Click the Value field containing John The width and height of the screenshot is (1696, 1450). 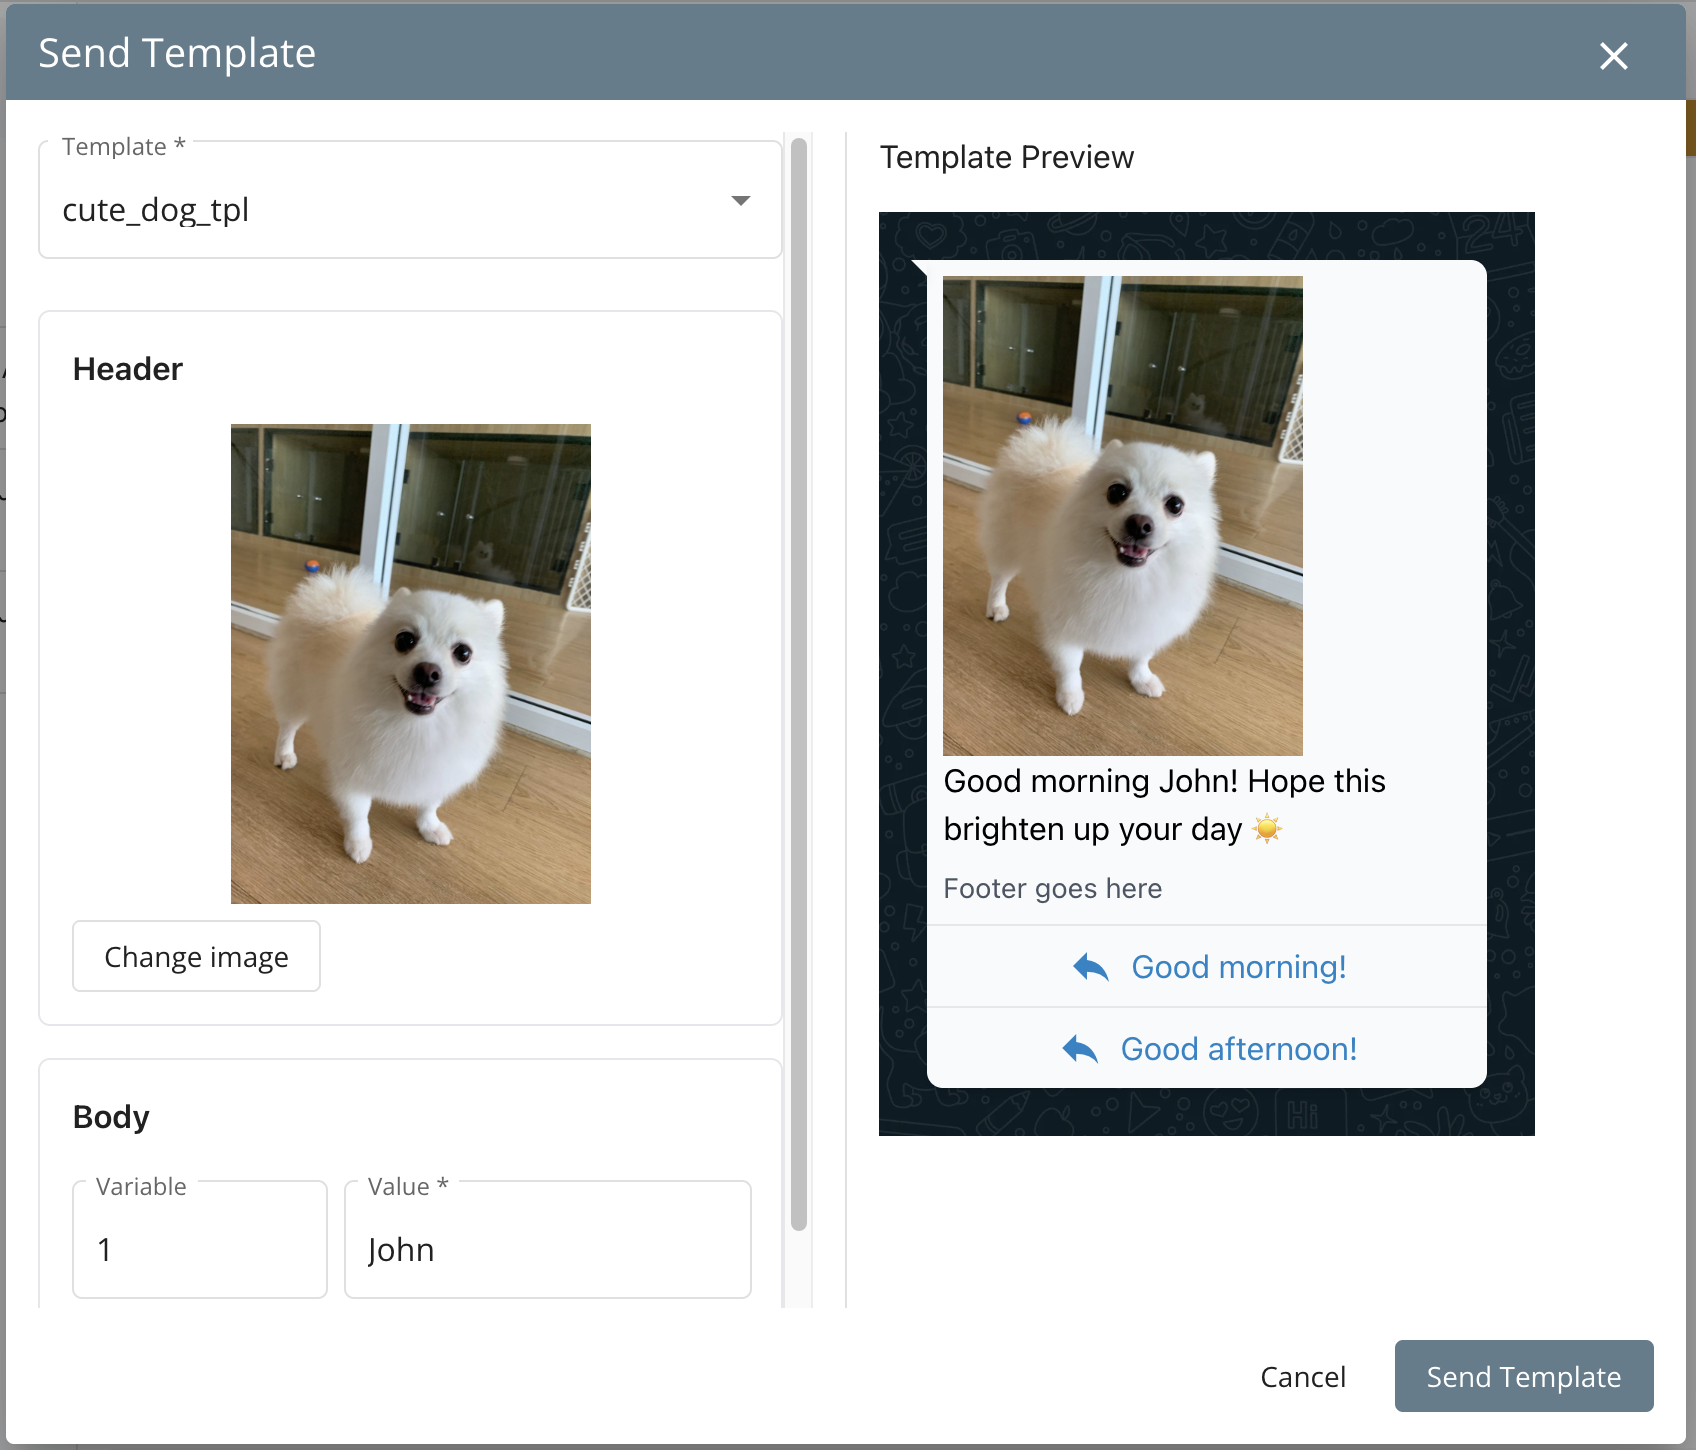pos(547,1240)
